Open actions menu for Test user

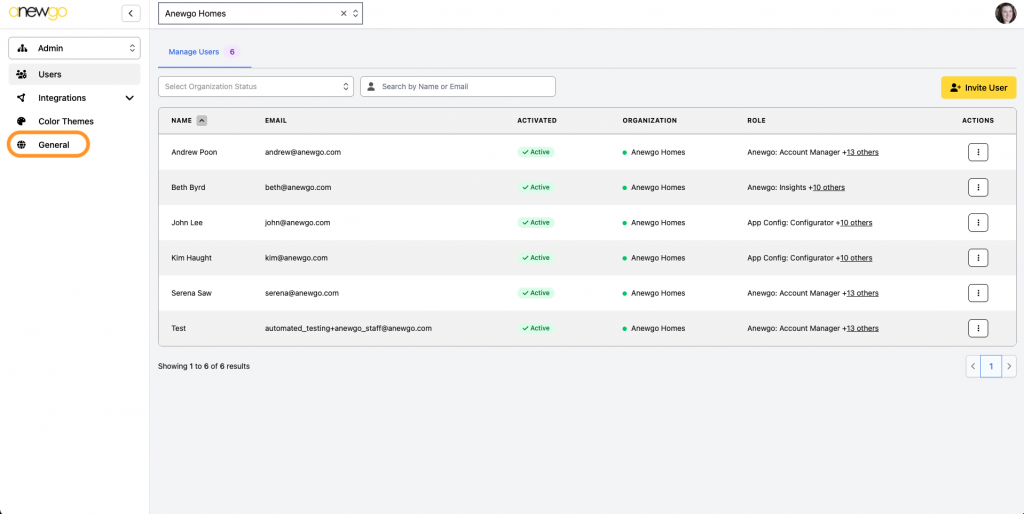pos(978,329)
